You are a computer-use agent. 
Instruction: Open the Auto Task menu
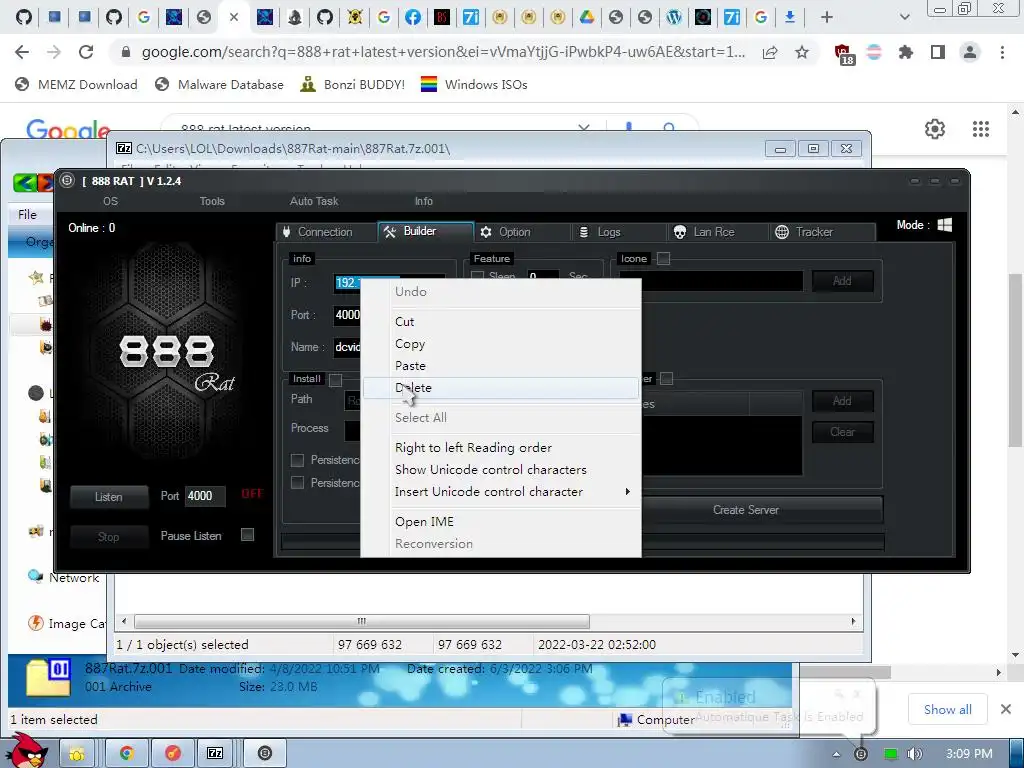314,201
